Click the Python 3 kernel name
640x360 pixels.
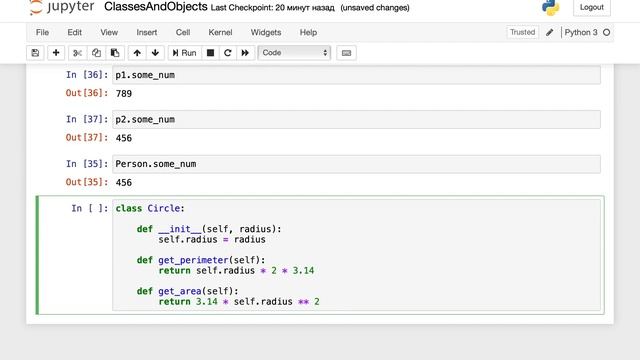click(x=581, y=32)
